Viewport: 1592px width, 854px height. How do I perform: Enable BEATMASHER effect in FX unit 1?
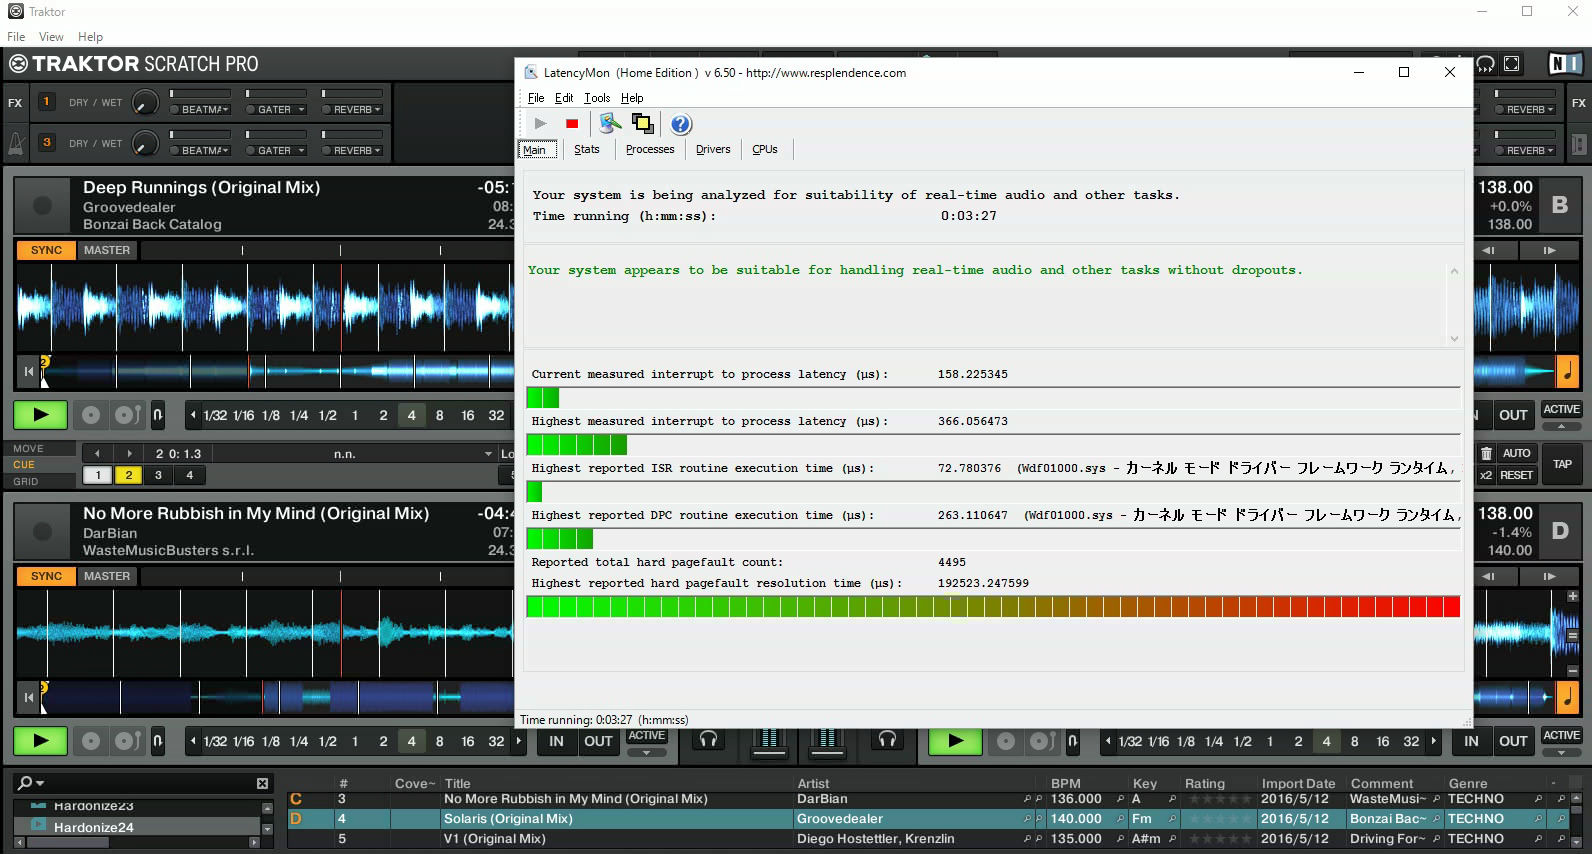pos(174,110)
